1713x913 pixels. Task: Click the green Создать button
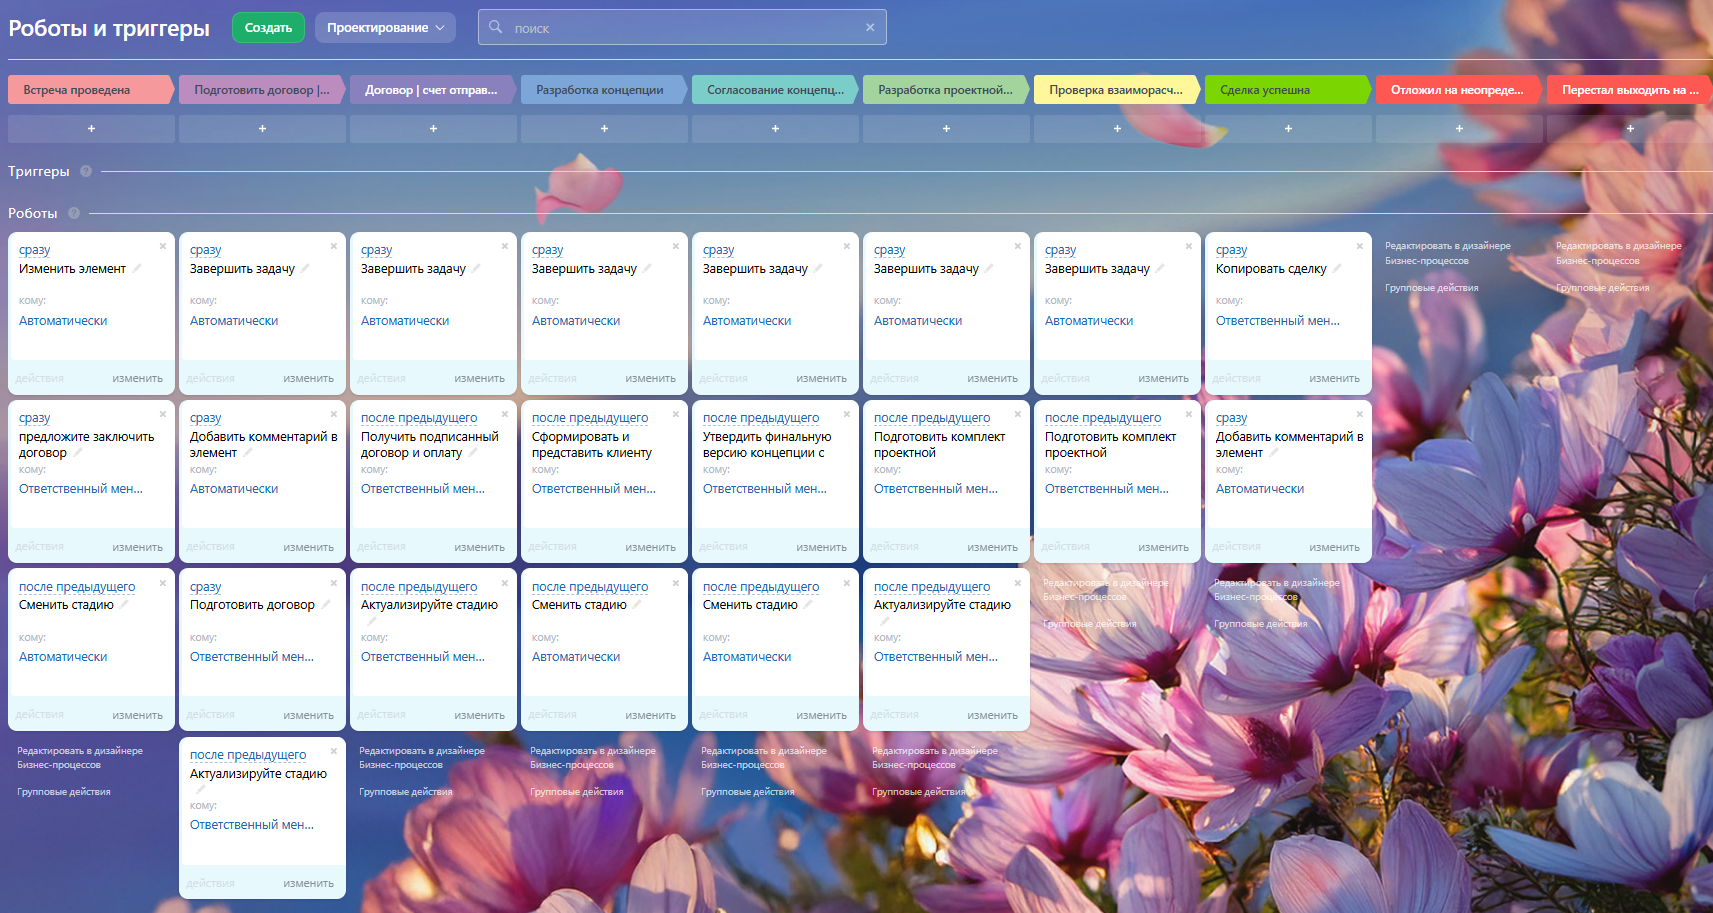pyautogui.click(x=268, y=28)
